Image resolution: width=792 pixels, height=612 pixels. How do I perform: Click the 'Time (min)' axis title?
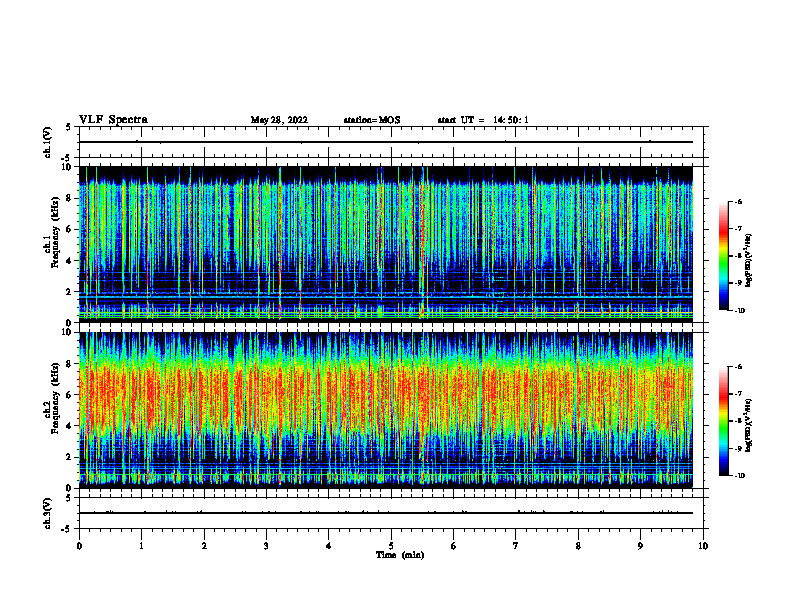(400, 555)
